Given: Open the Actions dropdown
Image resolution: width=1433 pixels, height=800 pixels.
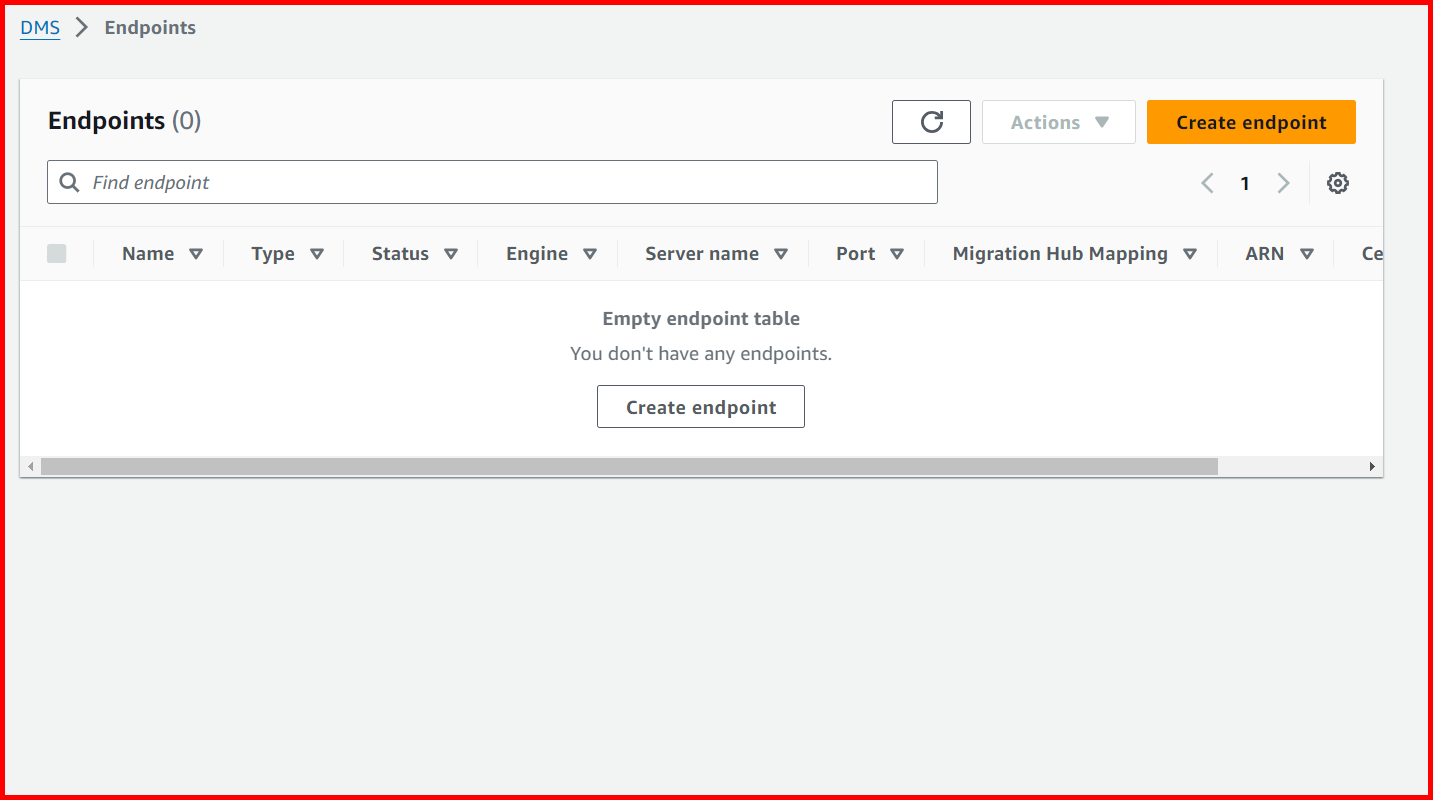Looking at the screenshot, I should pos(1058,121).
